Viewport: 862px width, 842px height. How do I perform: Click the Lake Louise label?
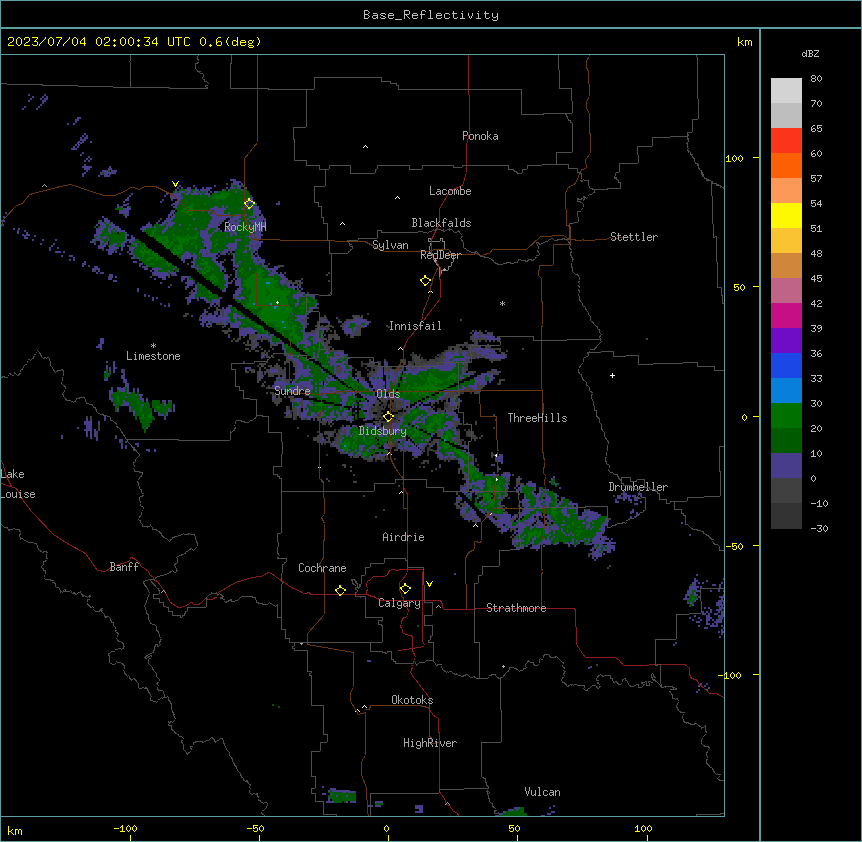pos(18,484)
